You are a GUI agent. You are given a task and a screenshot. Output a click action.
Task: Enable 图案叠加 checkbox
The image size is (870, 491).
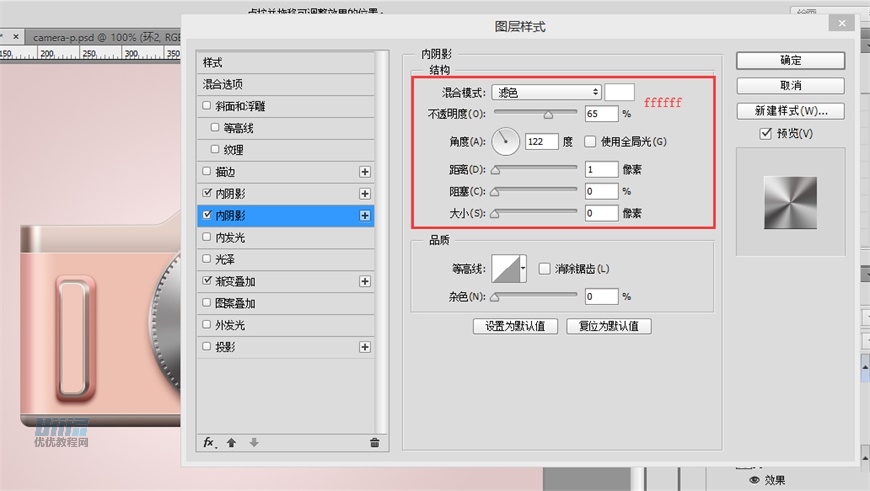point(207,302)
